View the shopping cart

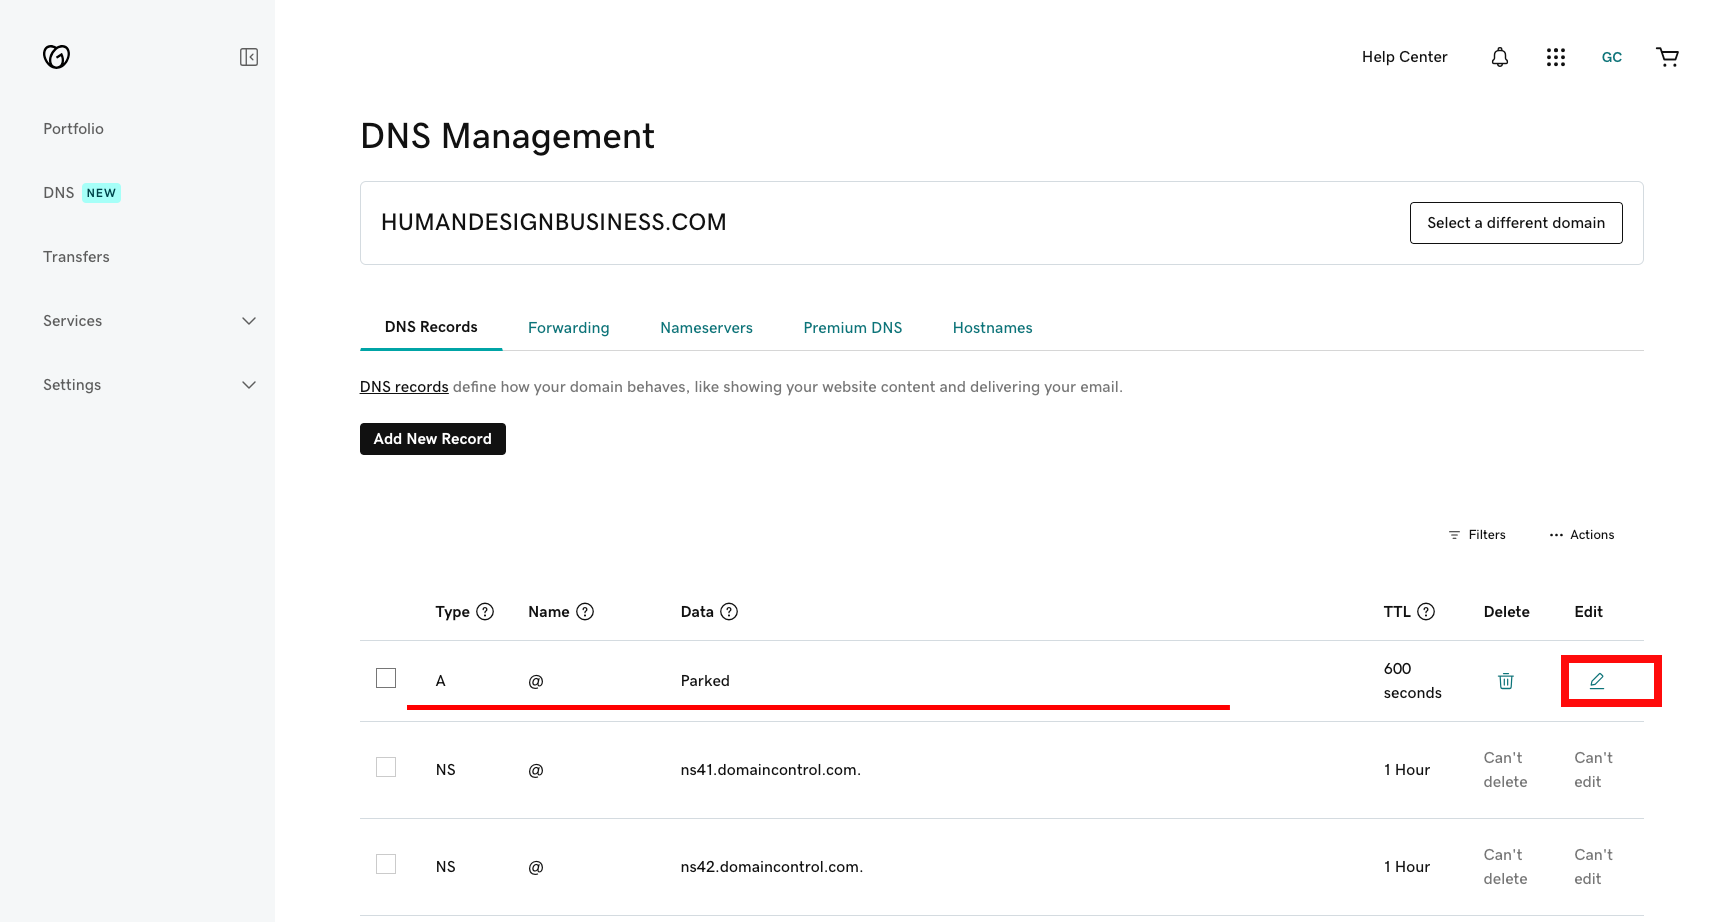click(1667, 57)
